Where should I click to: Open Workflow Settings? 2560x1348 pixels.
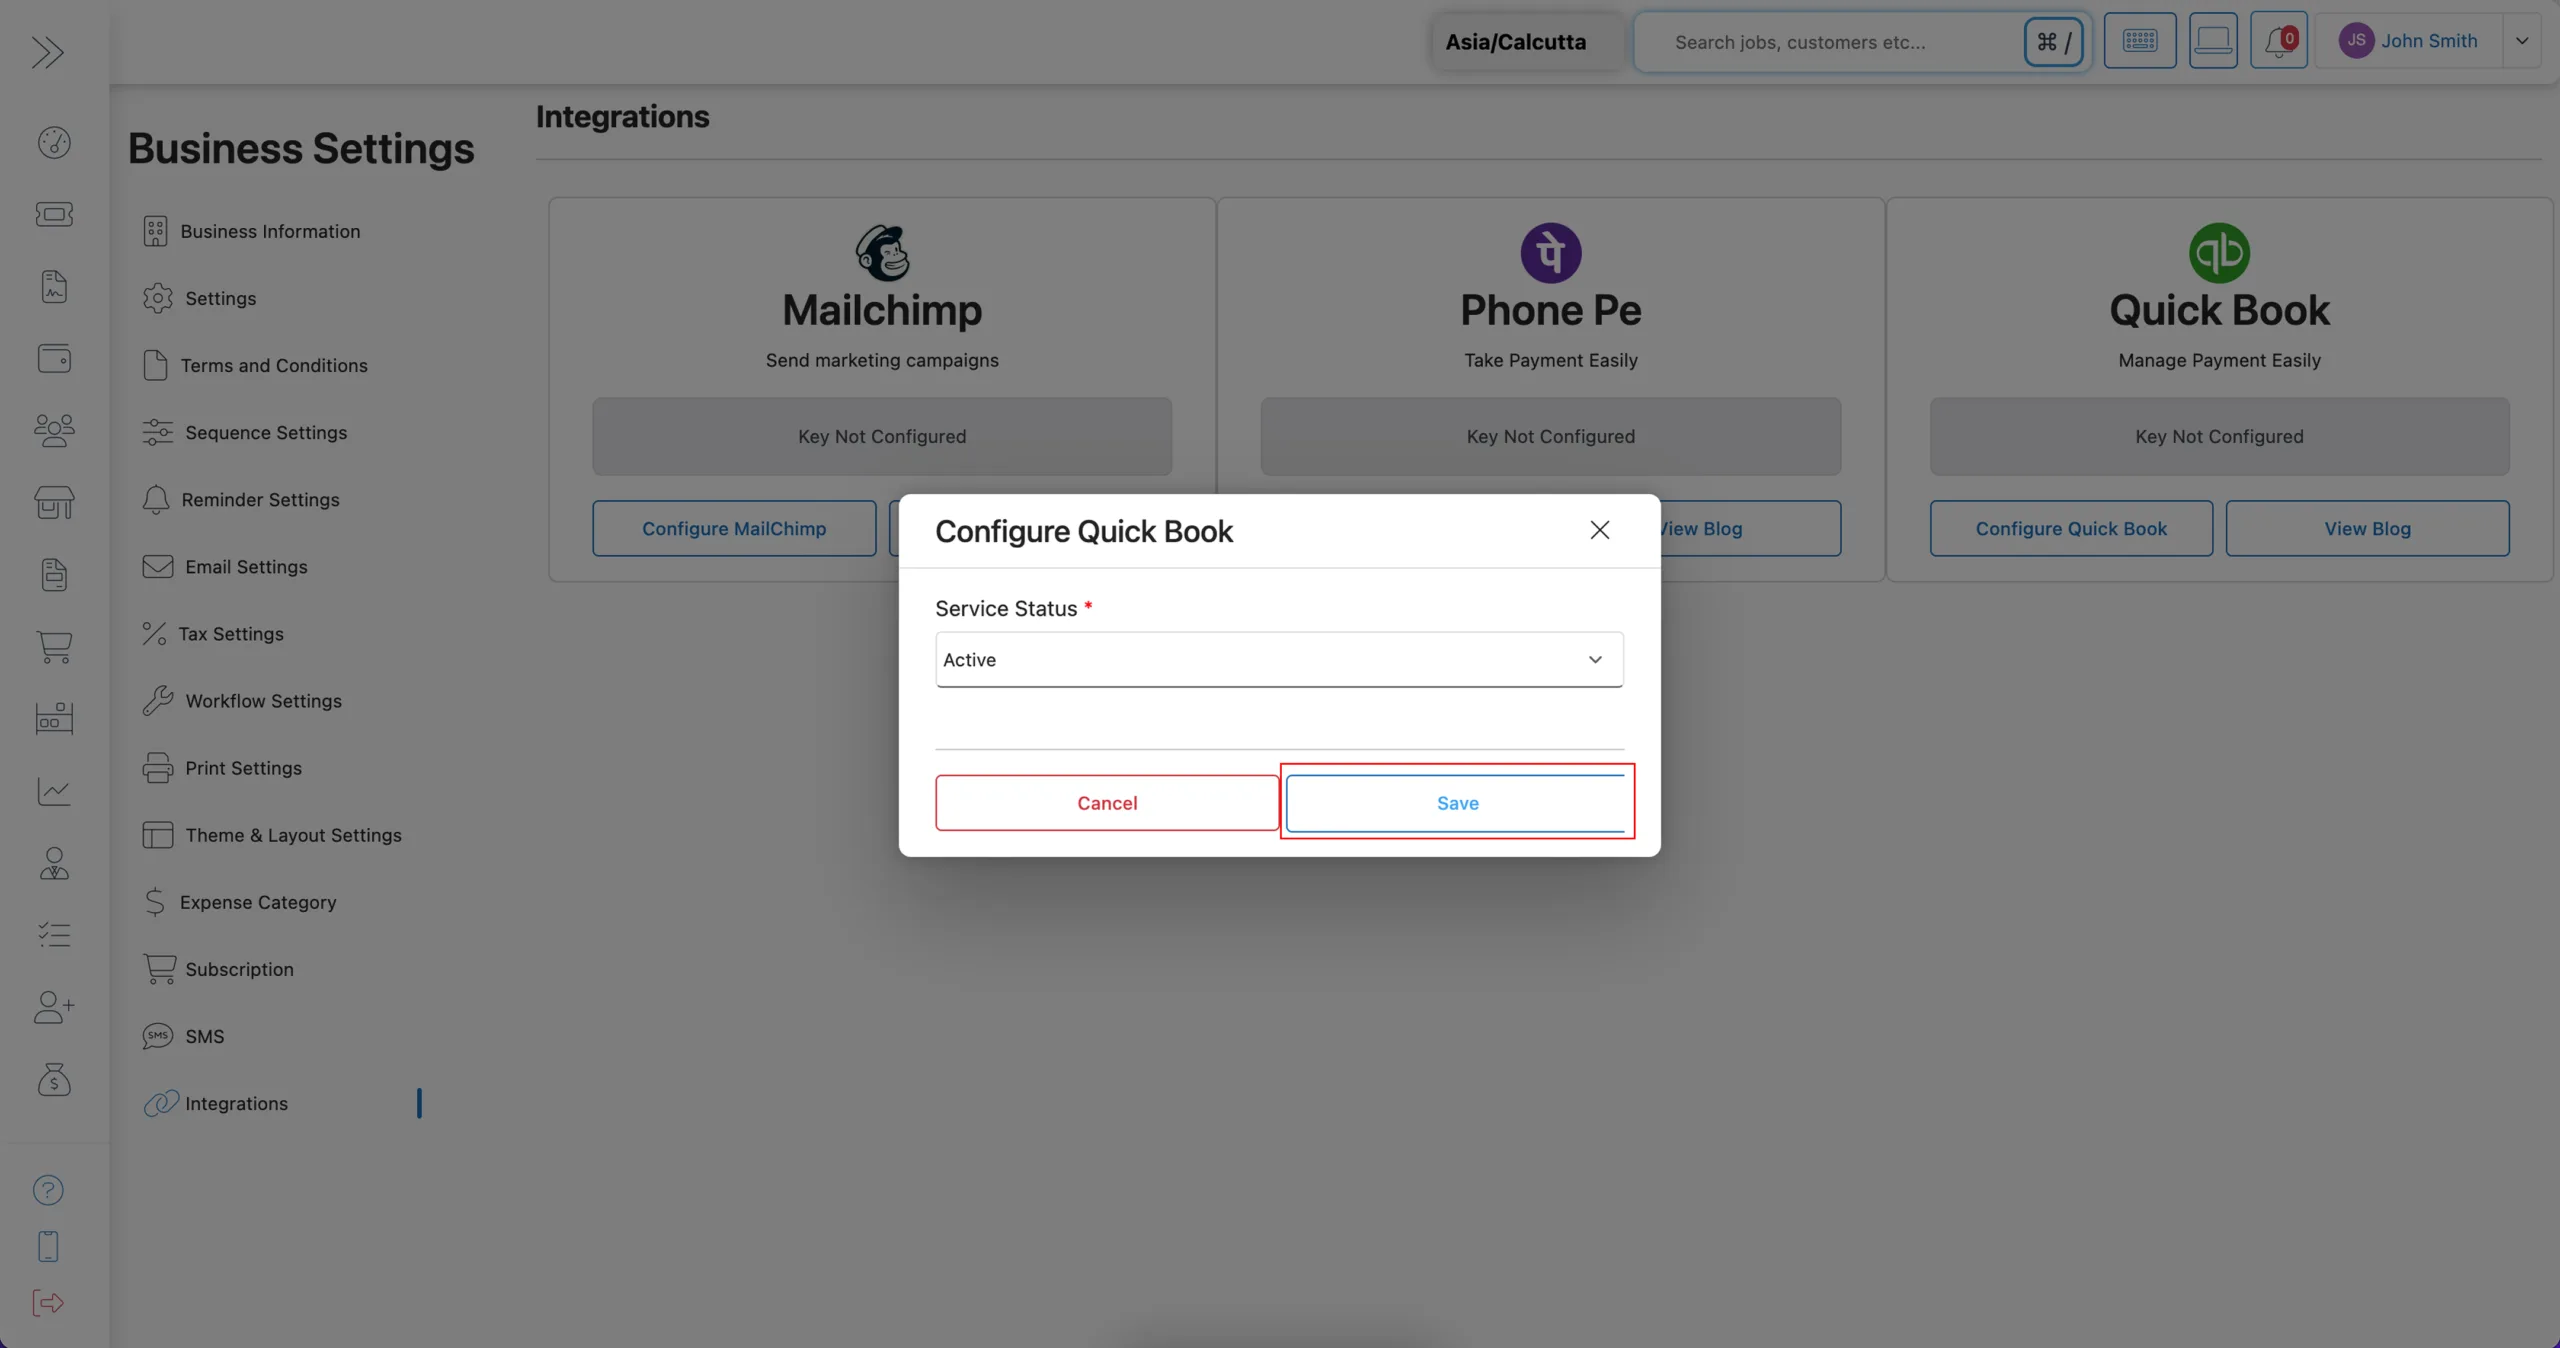(242, 700)
